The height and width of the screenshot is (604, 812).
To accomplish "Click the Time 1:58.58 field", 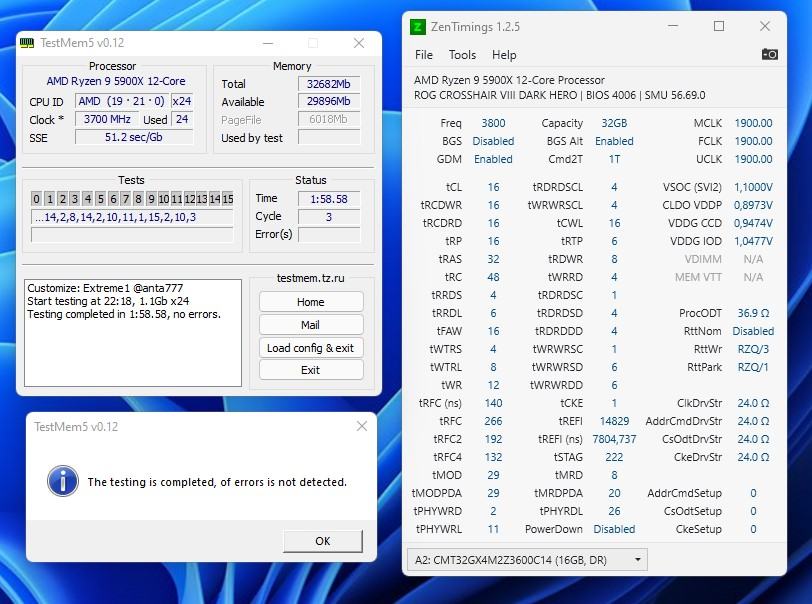I will (x=328, y=199).
